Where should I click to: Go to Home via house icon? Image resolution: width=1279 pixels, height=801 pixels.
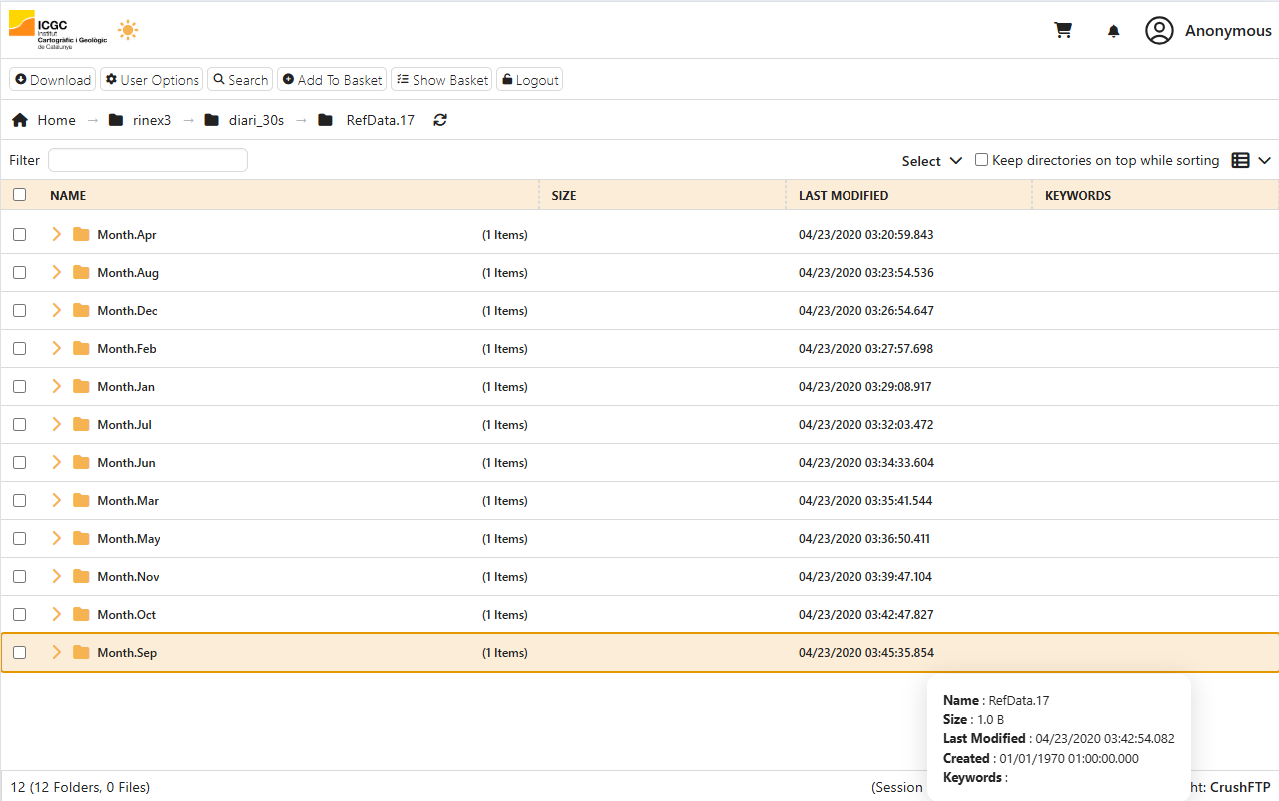tap(20, 120)
